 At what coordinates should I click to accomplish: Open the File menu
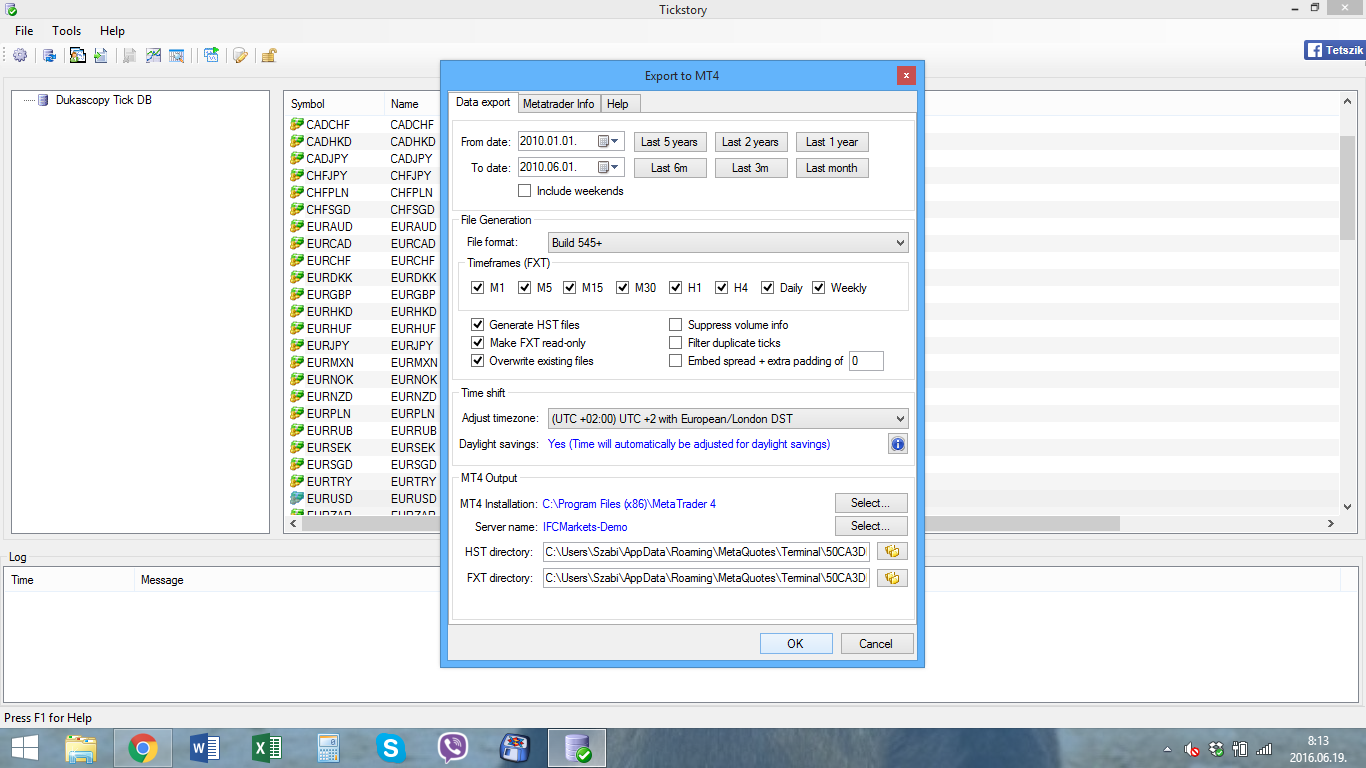[24, 31]
